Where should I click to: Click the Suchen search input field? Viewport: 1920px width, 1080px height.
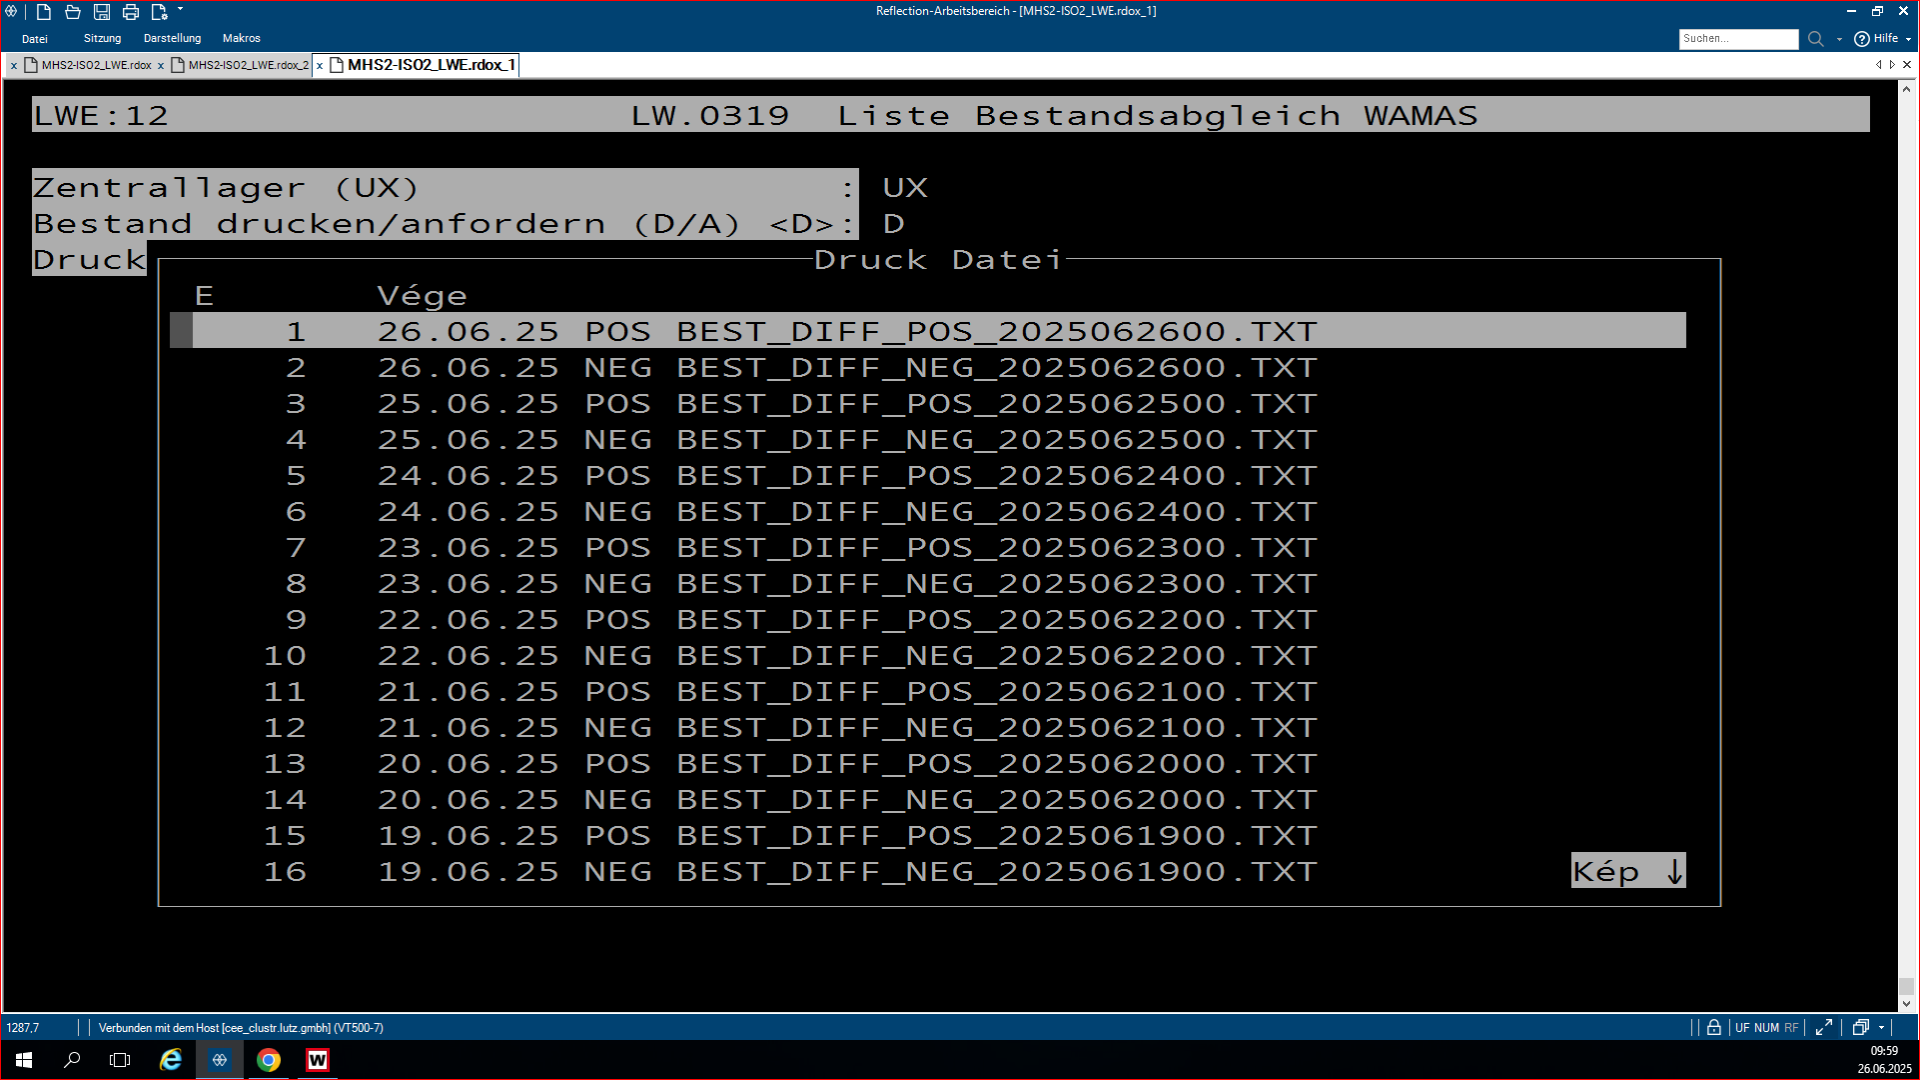tap(1738, 39)
